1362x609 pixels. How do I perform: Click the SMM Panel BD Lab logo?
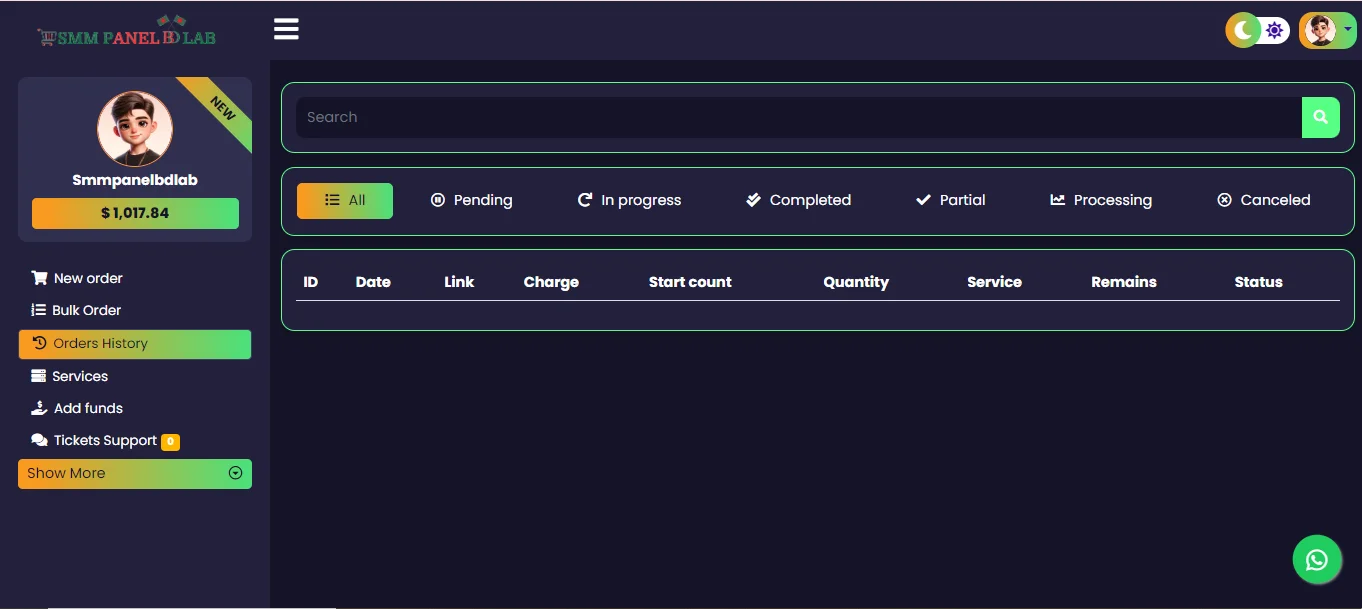coord(127,36)
